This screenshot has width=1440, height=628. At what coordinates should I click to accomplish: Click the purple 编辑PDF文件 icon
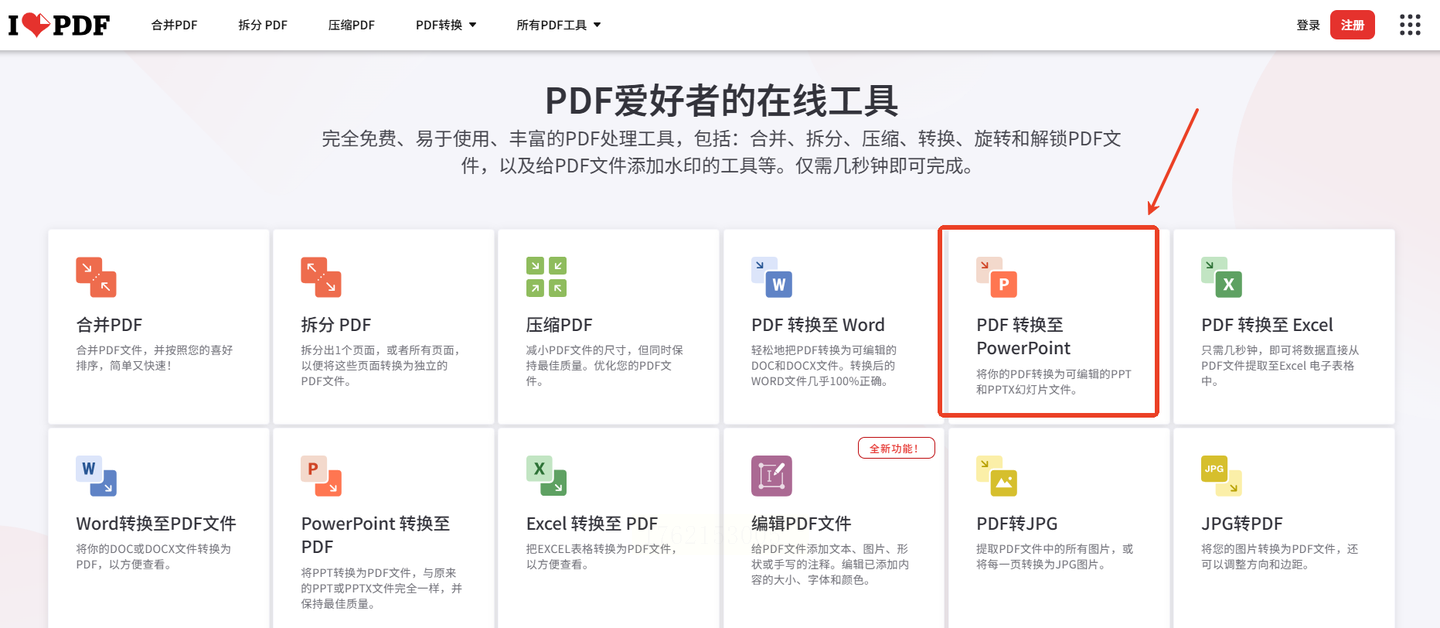click(x=771, y=476)
